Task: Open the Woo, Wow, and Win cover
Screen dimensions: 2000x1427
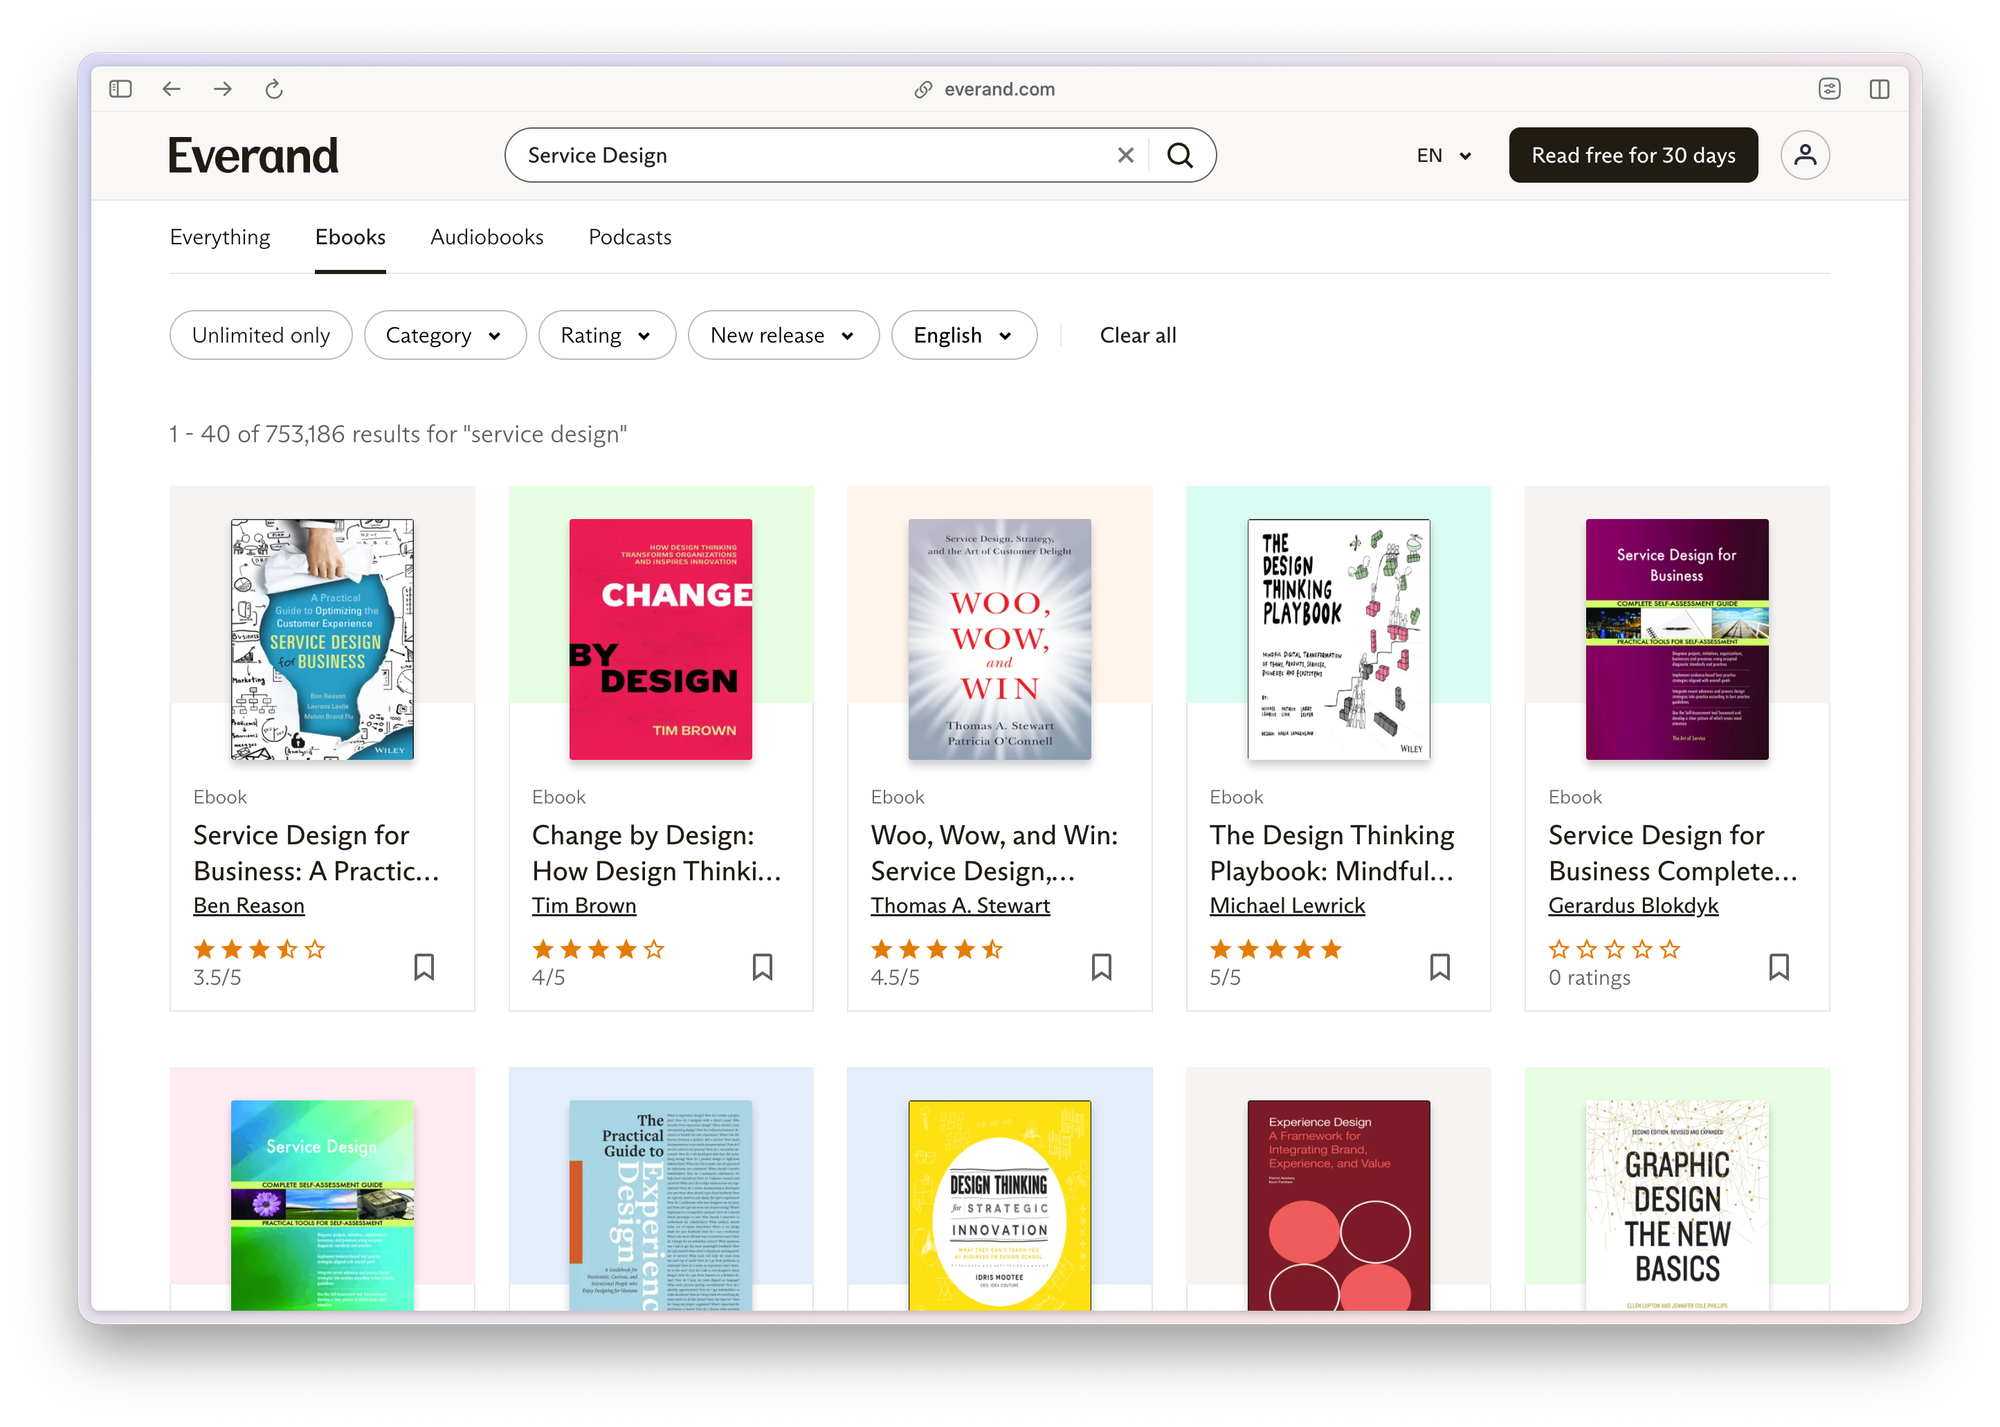Action: click(x=999, y=639)
